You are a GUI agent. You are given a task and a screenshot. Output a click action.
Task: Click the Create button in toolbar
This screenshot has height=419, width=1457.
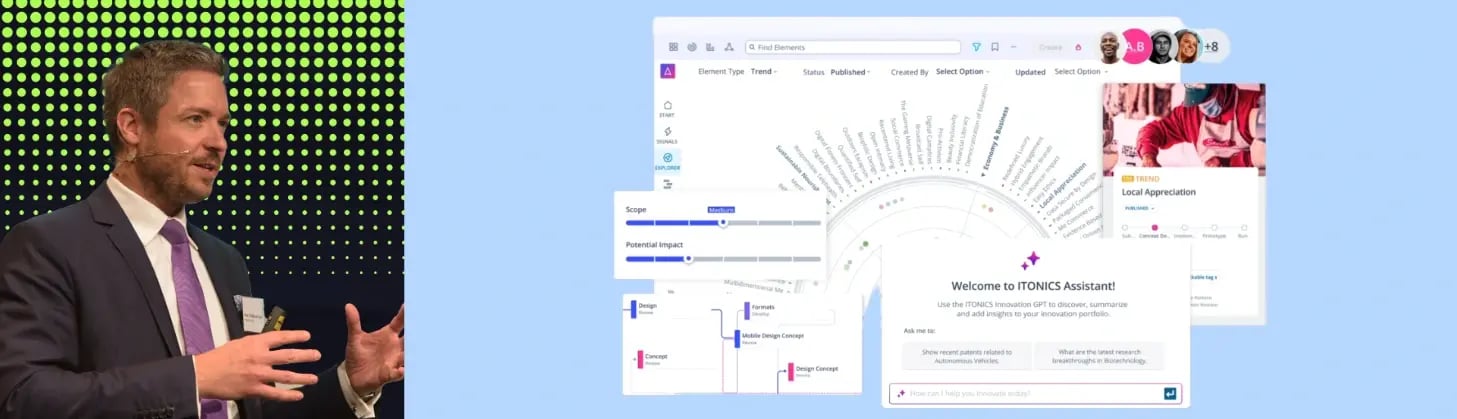click(1050, 47)
